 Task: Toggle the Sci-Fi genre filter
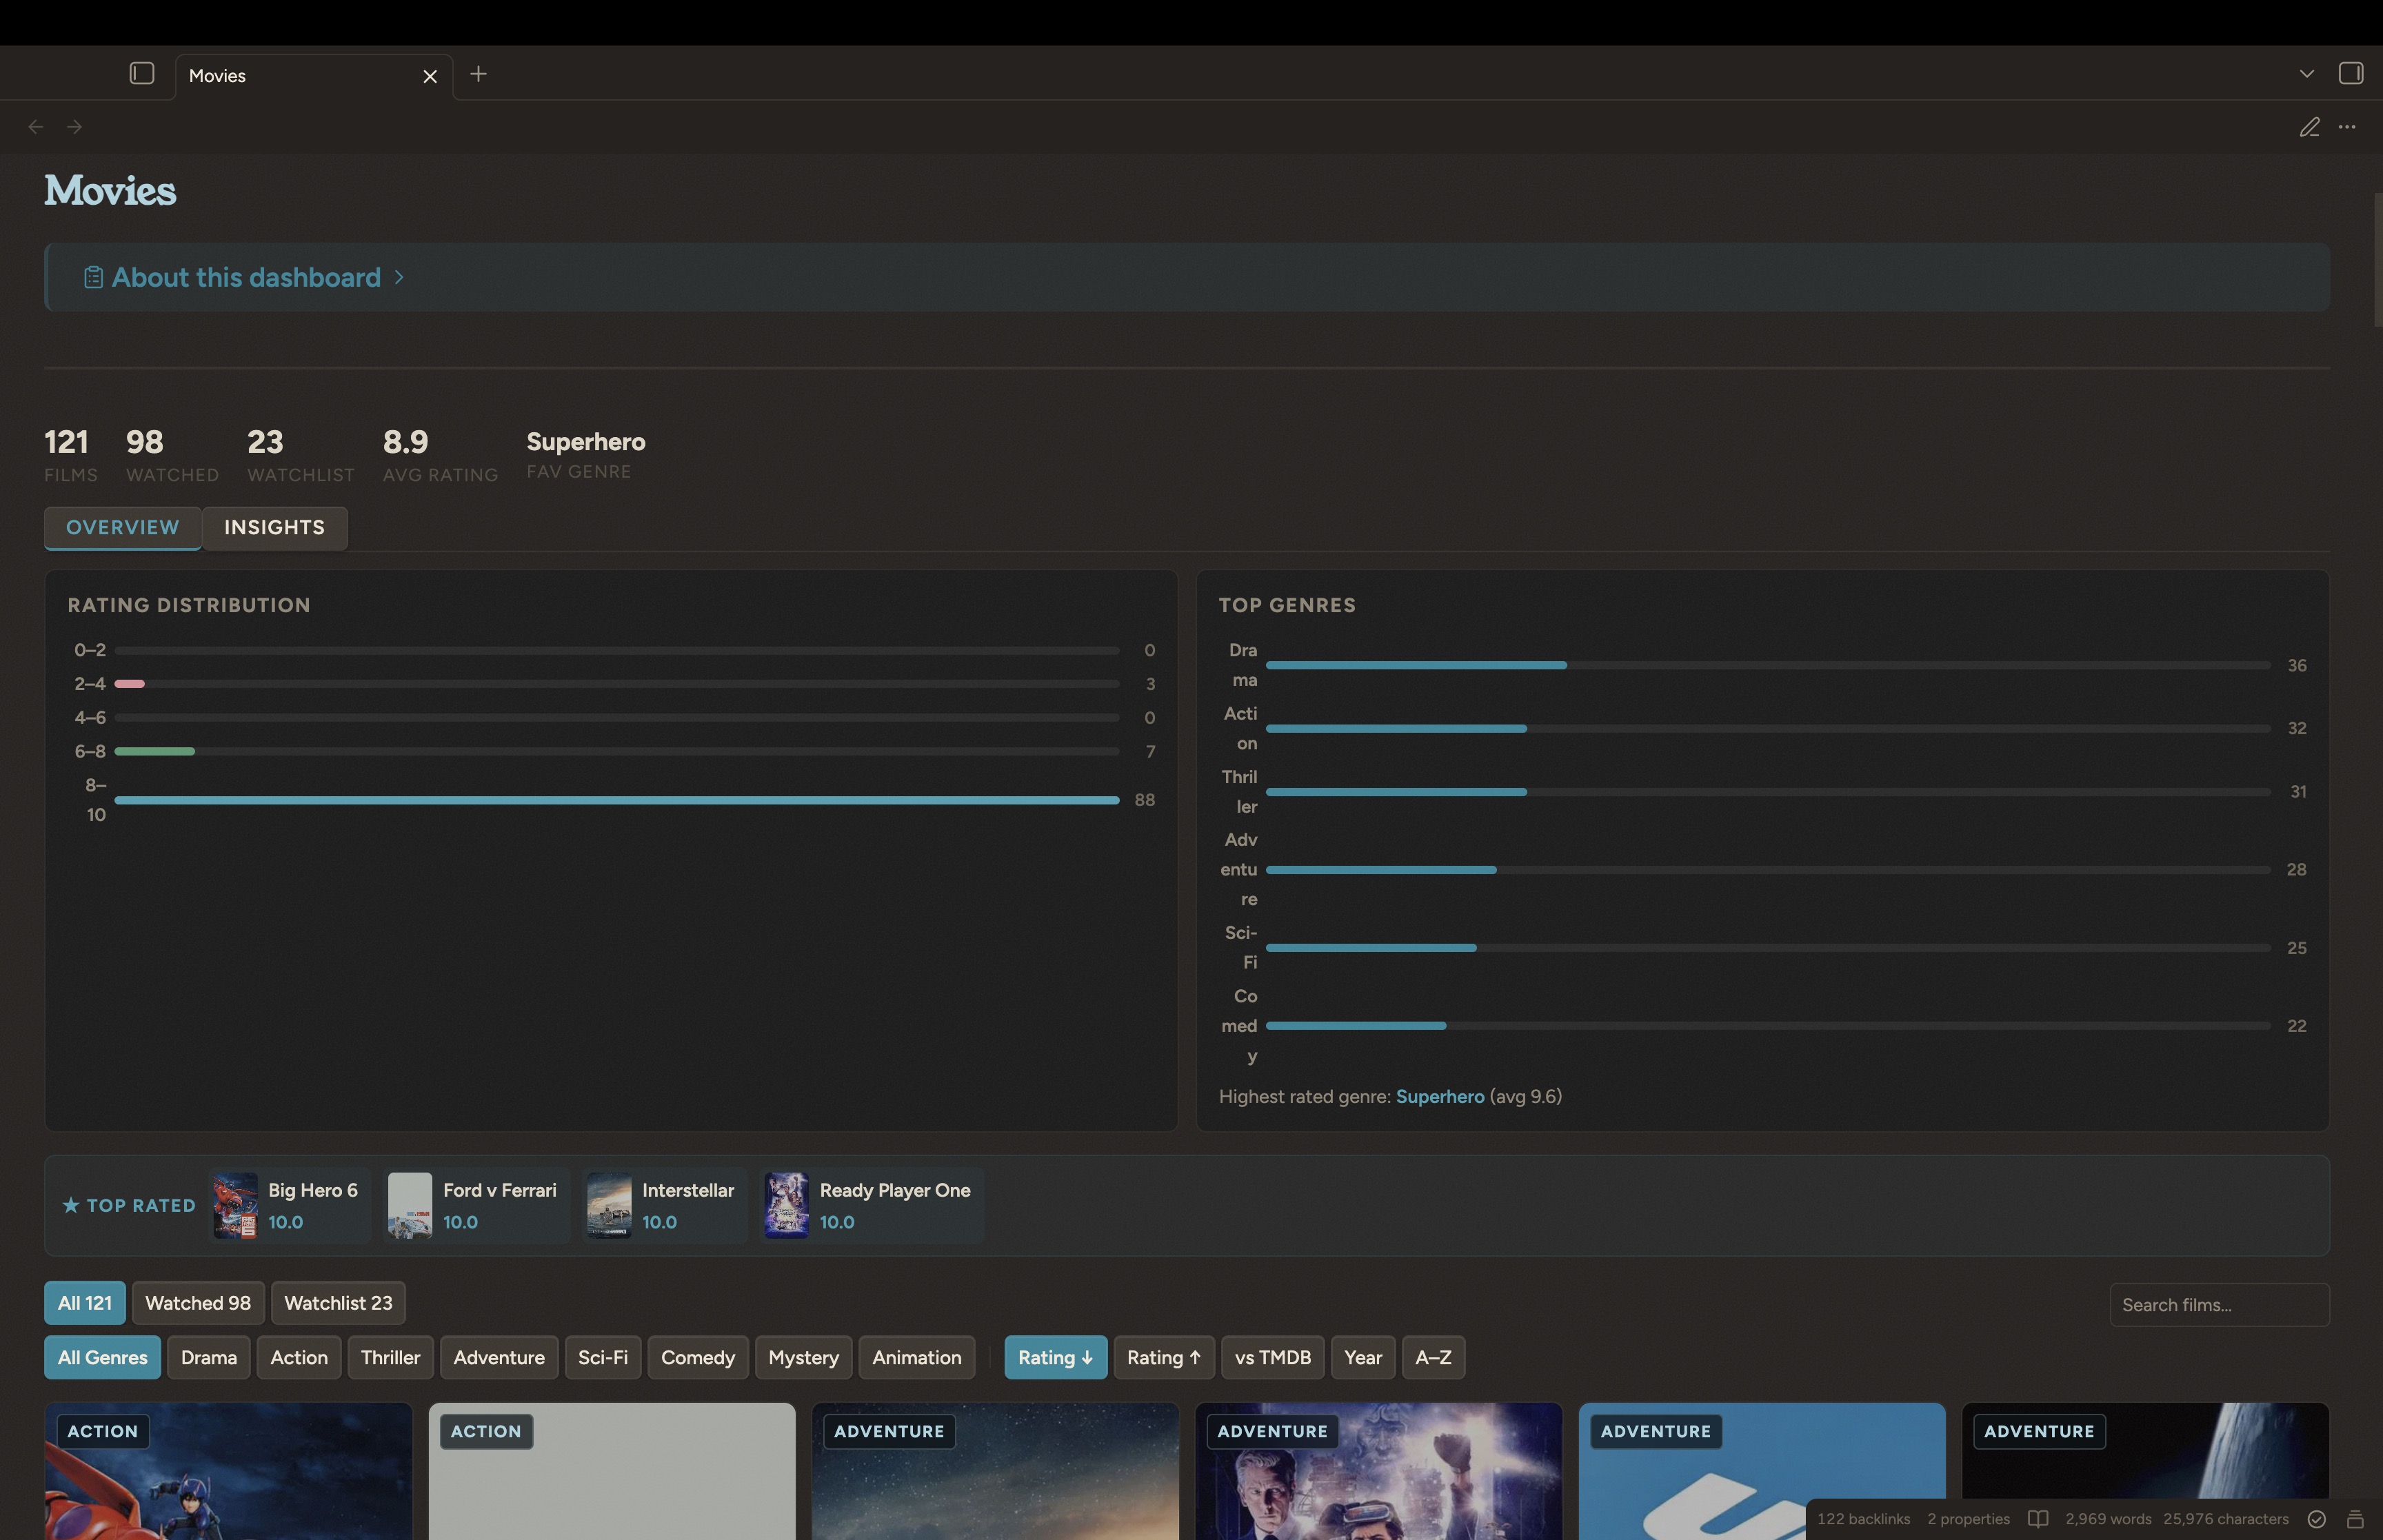point(602,1357)
